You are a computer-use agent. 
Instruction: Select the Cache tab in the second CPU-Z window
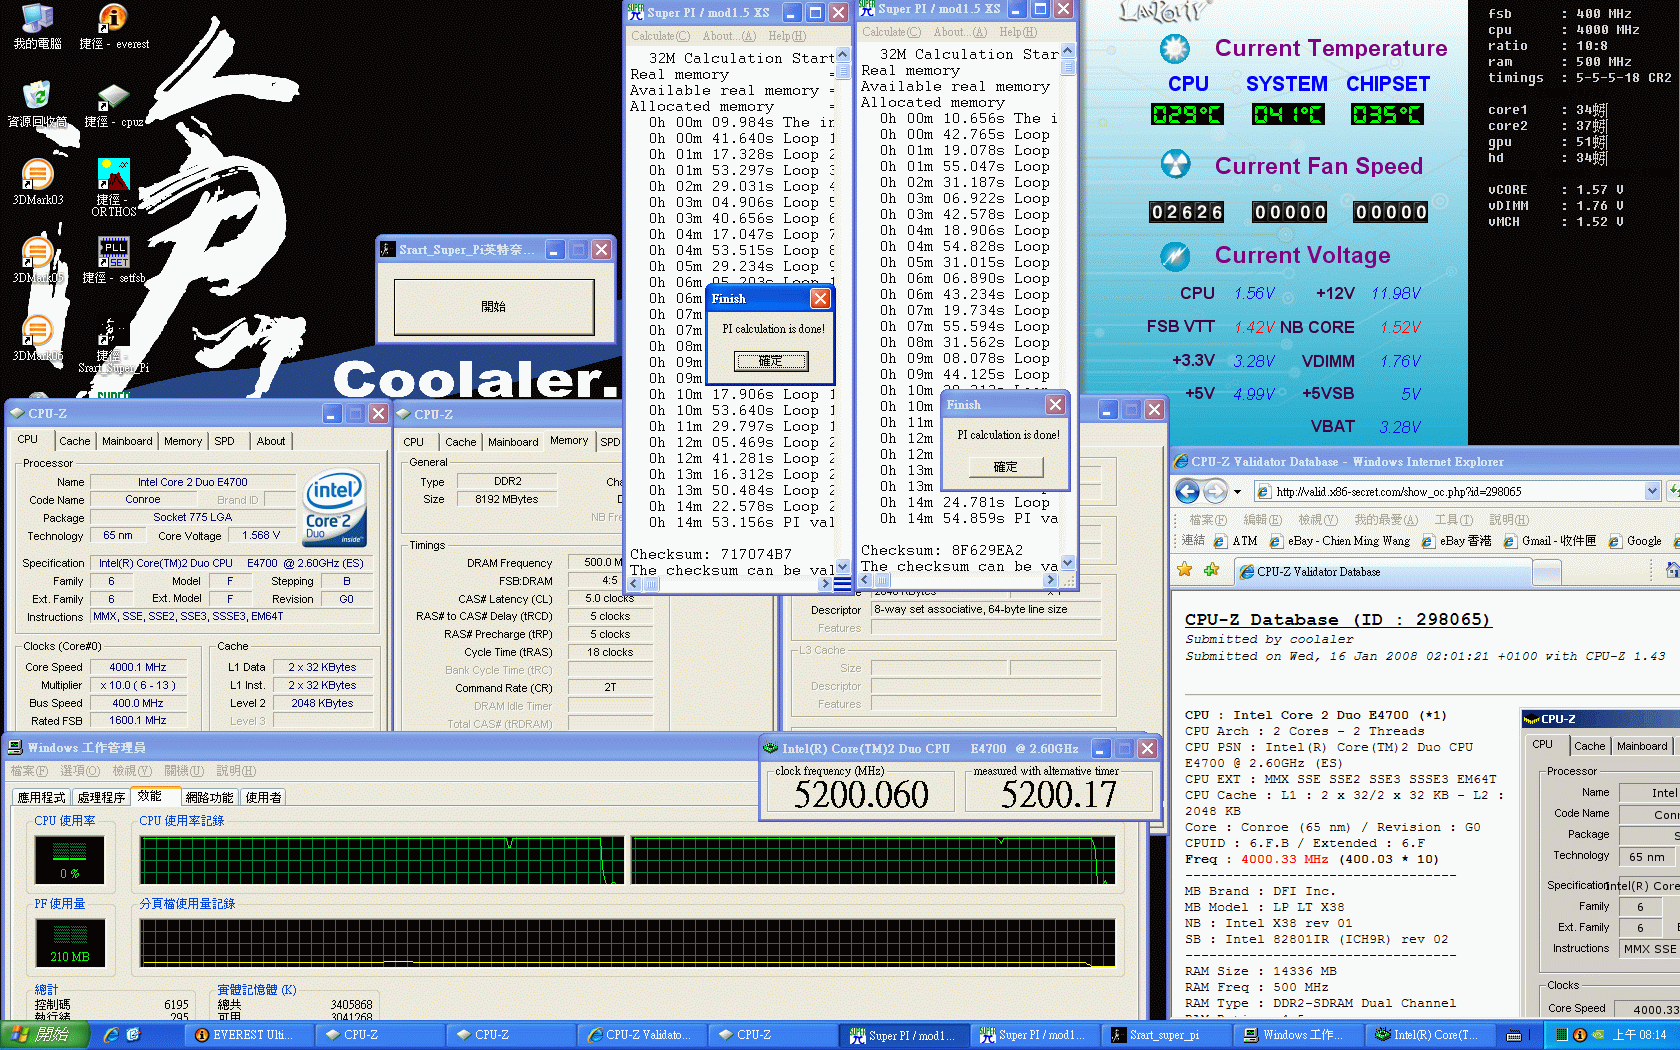(x=461, y=442)
